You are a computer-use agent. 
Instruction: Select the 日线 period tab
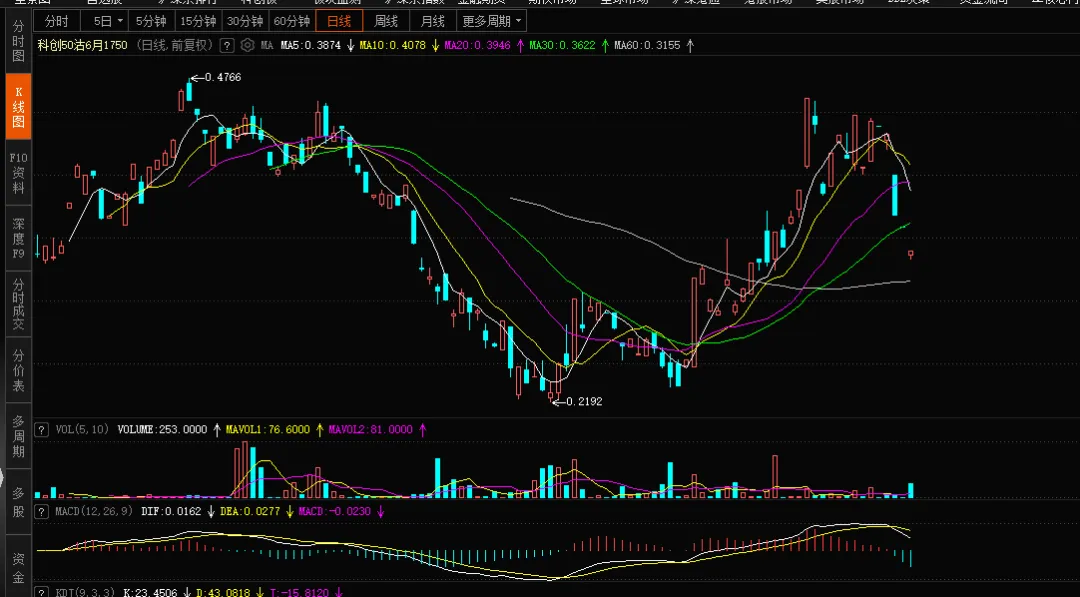pyautogui.click(x=339, y=21)
